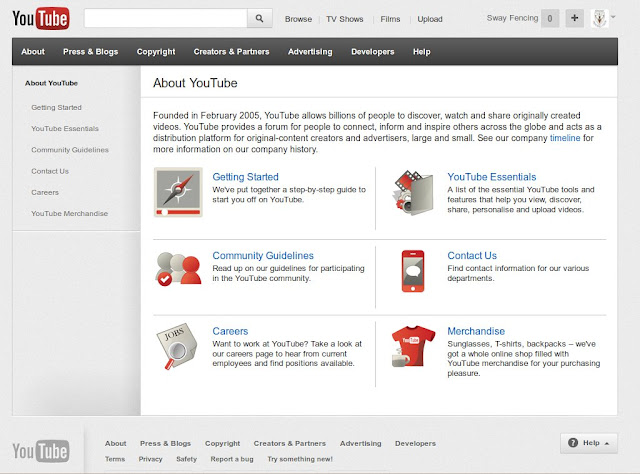Click Try something new! footer link
Image resolution: width=640 pixels, height=474 pixels.
click(x=300, y=459)
